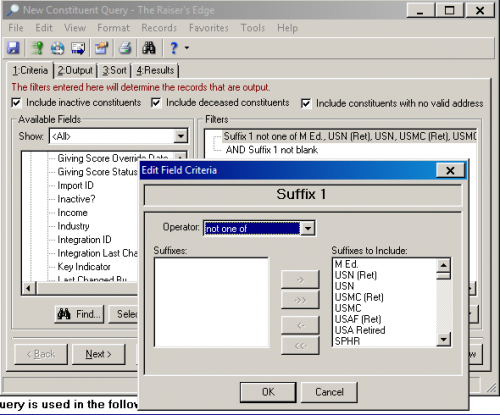
Task: Click the add to Favorites toolbar icon
Action: (102, 48)
